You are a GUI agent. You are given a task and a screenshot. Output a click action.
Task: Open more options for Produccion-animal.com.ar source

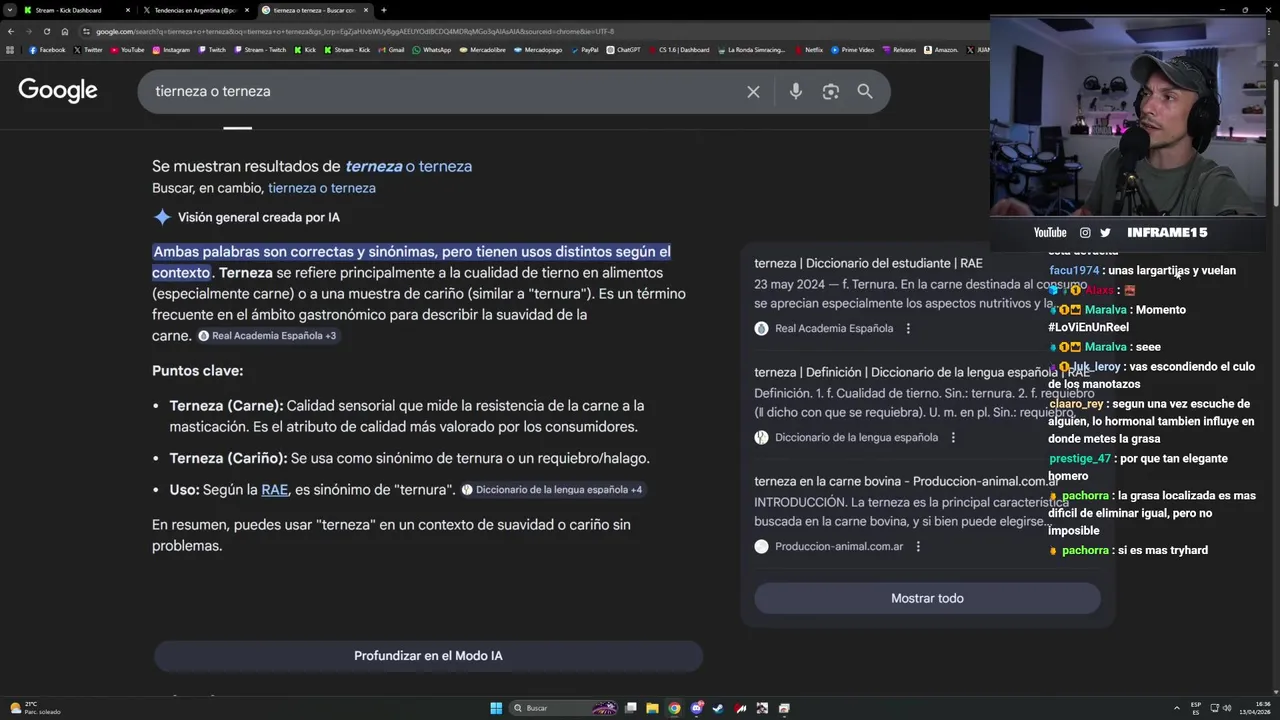tap(918, 546)
